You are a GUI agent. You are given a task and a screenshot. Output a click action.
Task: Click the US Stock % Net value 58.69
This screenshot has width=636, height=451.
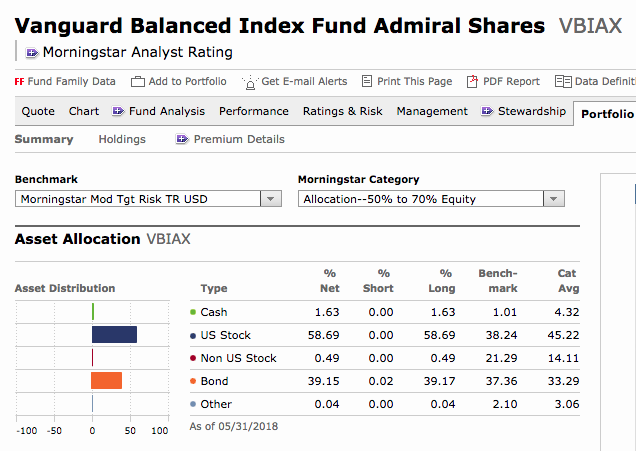tap(323, 335)
